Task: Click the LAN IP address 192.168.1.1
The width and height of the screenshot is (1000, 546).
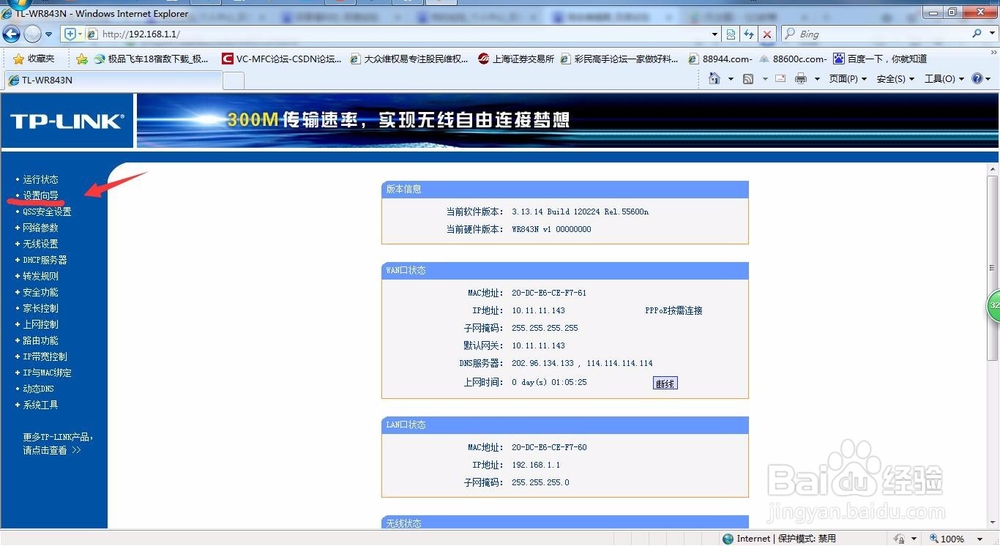Action: pyautogui.click(x=536, y=465)
